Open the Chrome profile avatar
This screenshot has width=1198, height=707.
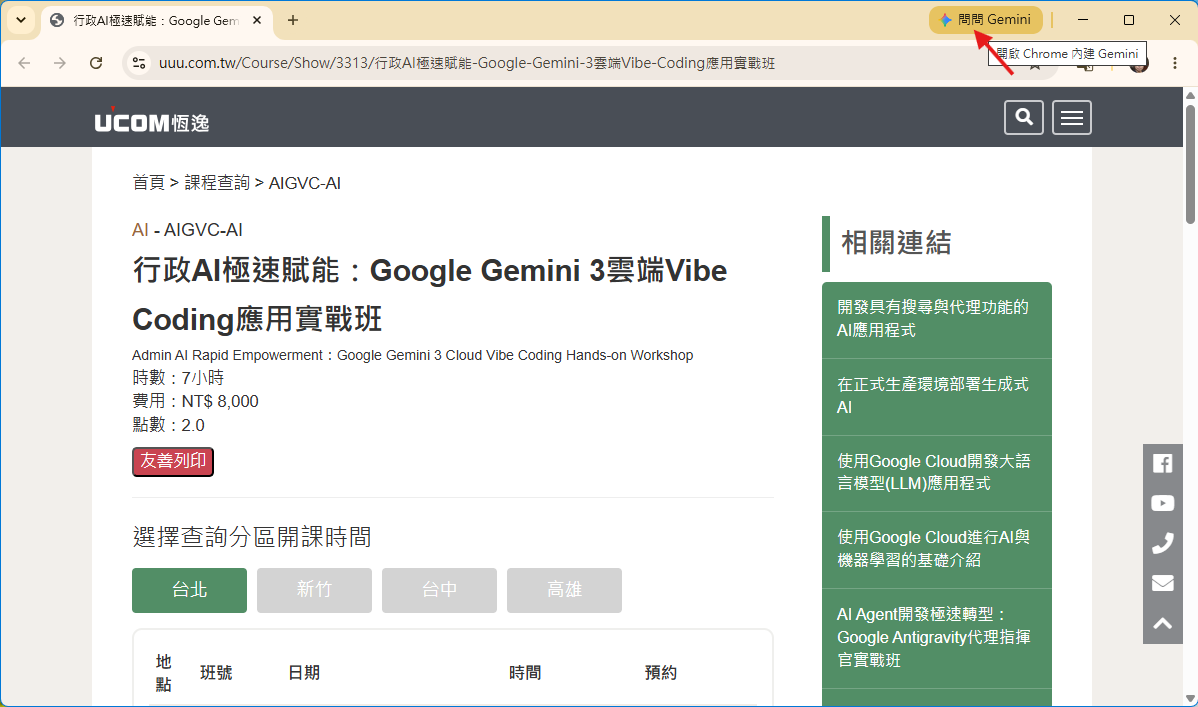(x=1139, y=66)
